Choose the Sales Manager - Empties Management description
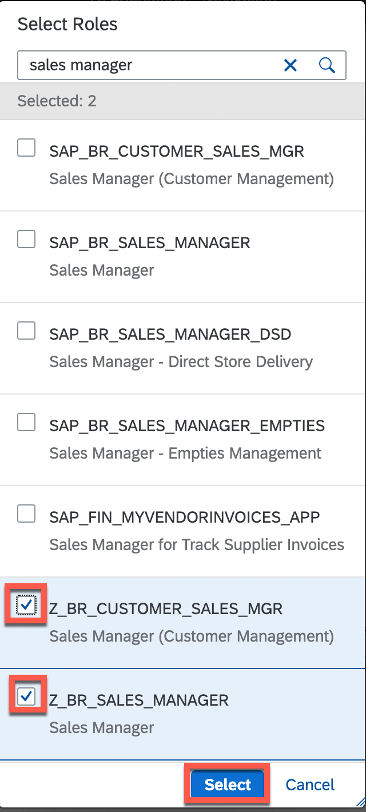The image size is (366, 812). coord(185,453)
